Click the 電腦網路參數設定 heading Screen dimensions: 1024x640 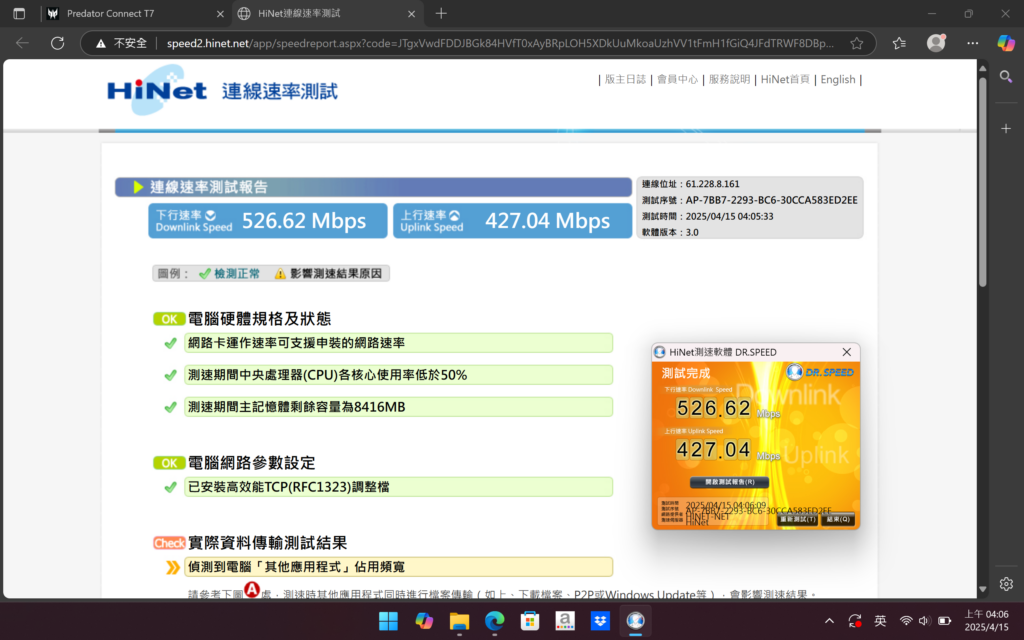click(x=251, y=463)
